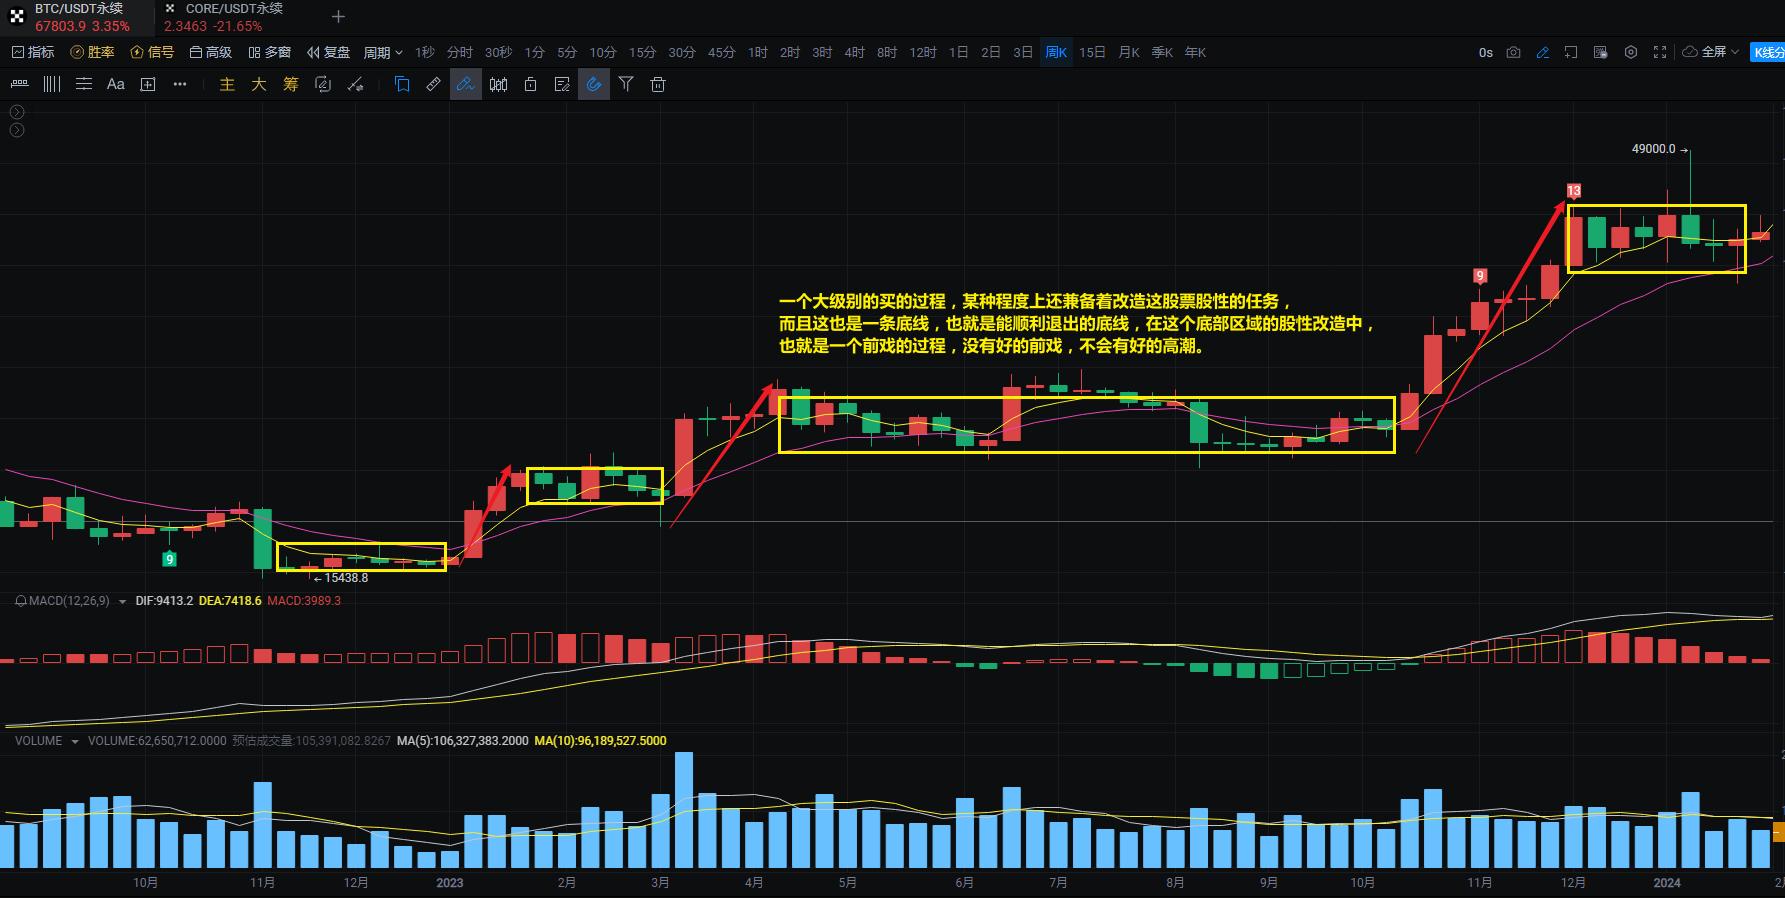Select the 周K weekly timeframe
This screenshot has height=898, width=1785.
pyautogui.click(x=1056, y=52)
